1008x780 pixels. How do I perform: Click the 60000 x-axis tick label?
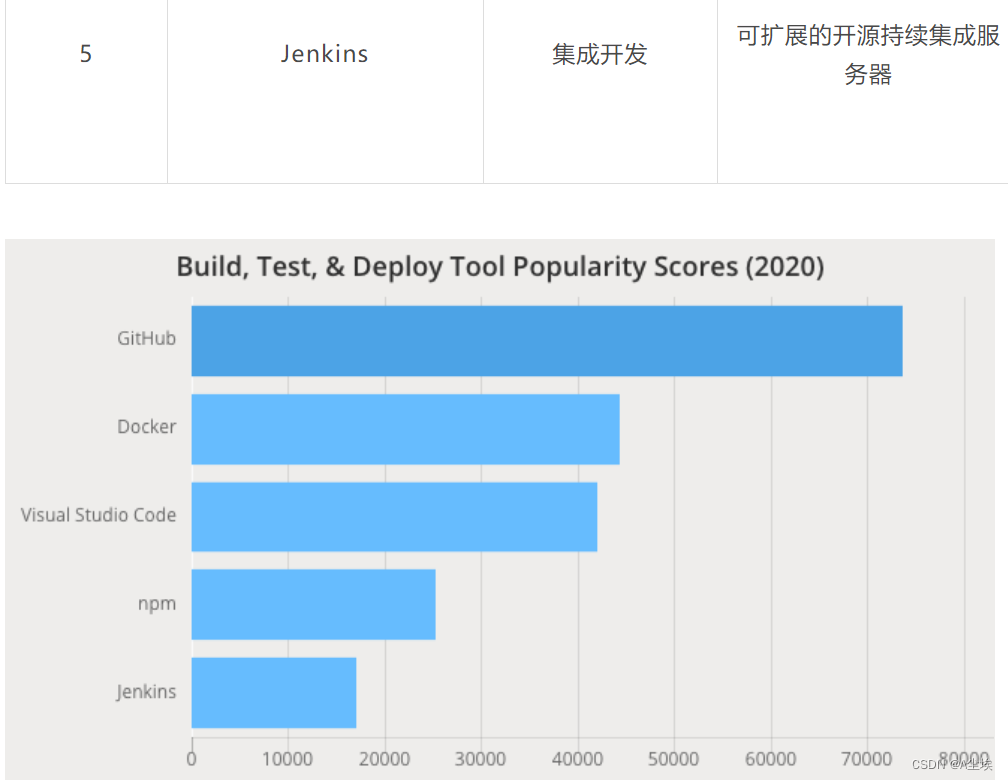point(770,759)
